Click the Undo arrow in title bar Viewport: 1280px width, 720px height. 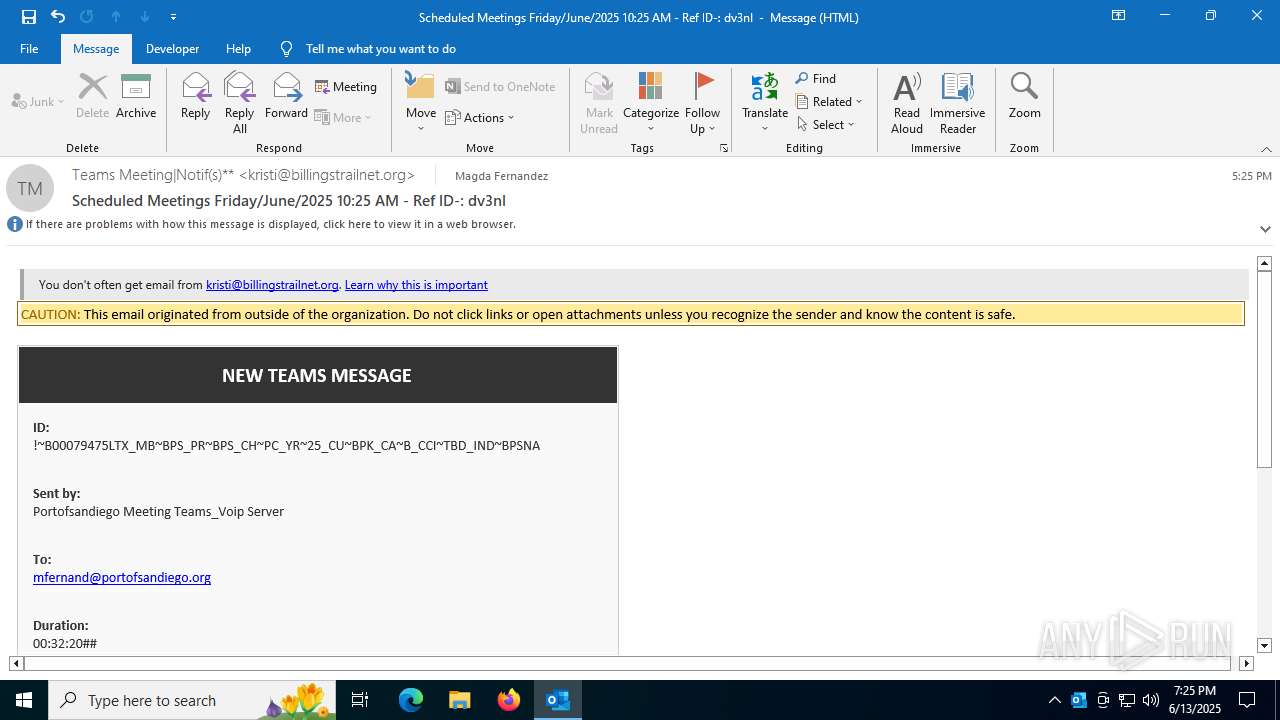click(58, 17)
